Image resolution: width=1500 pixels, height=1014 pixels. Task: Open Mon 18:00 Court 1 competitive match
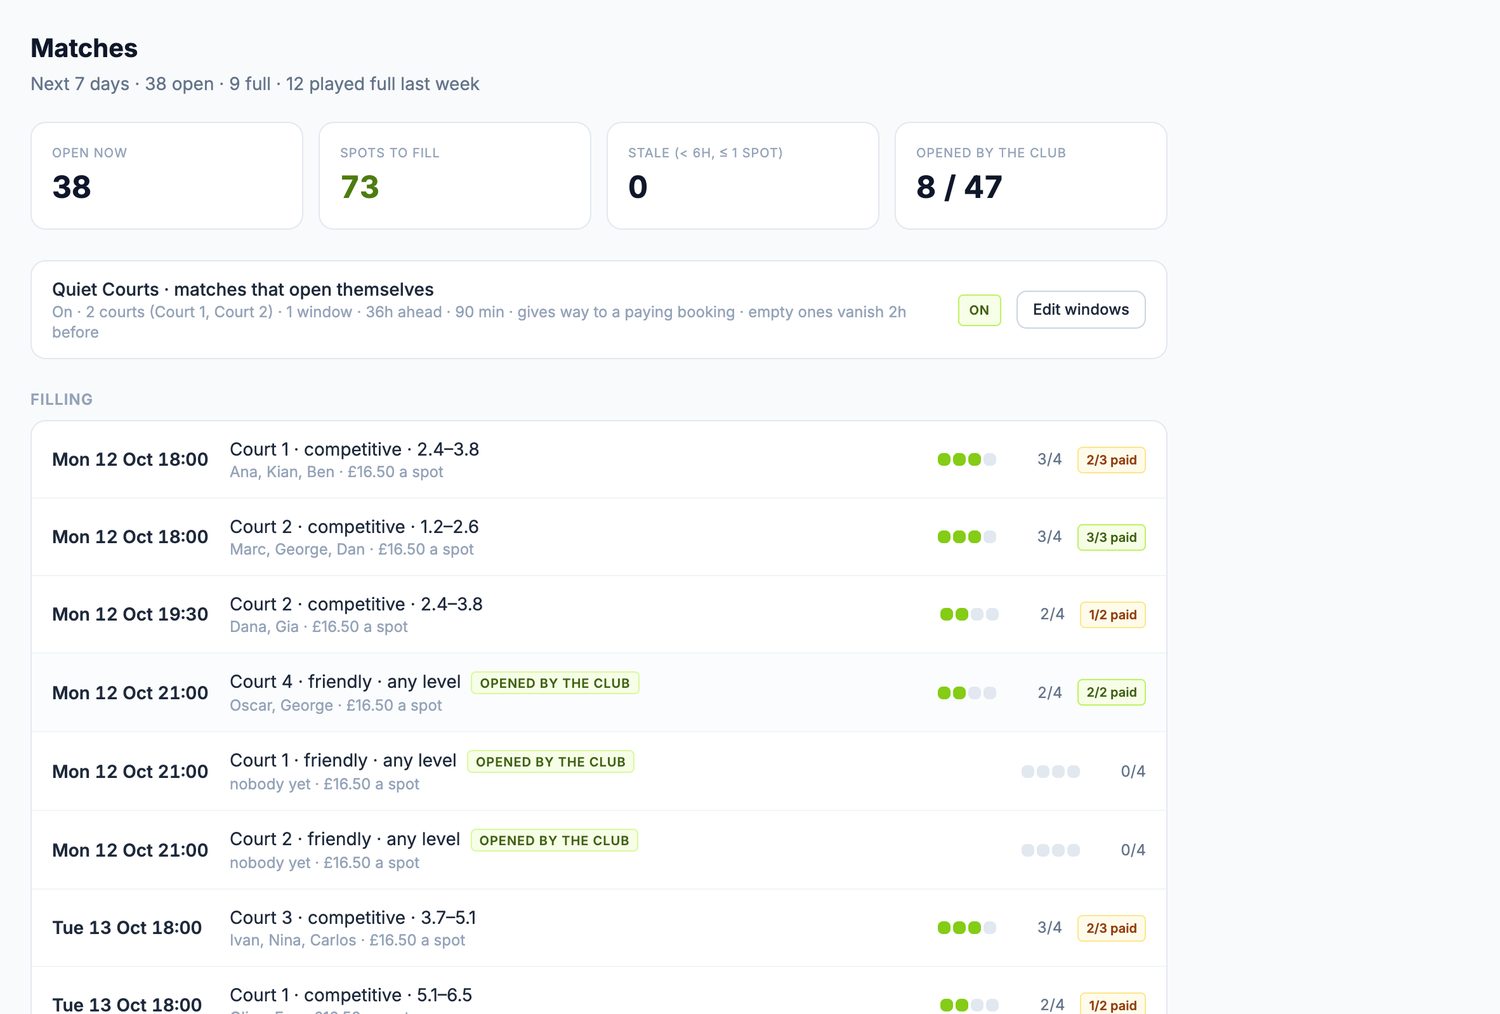tap(599, 460)
